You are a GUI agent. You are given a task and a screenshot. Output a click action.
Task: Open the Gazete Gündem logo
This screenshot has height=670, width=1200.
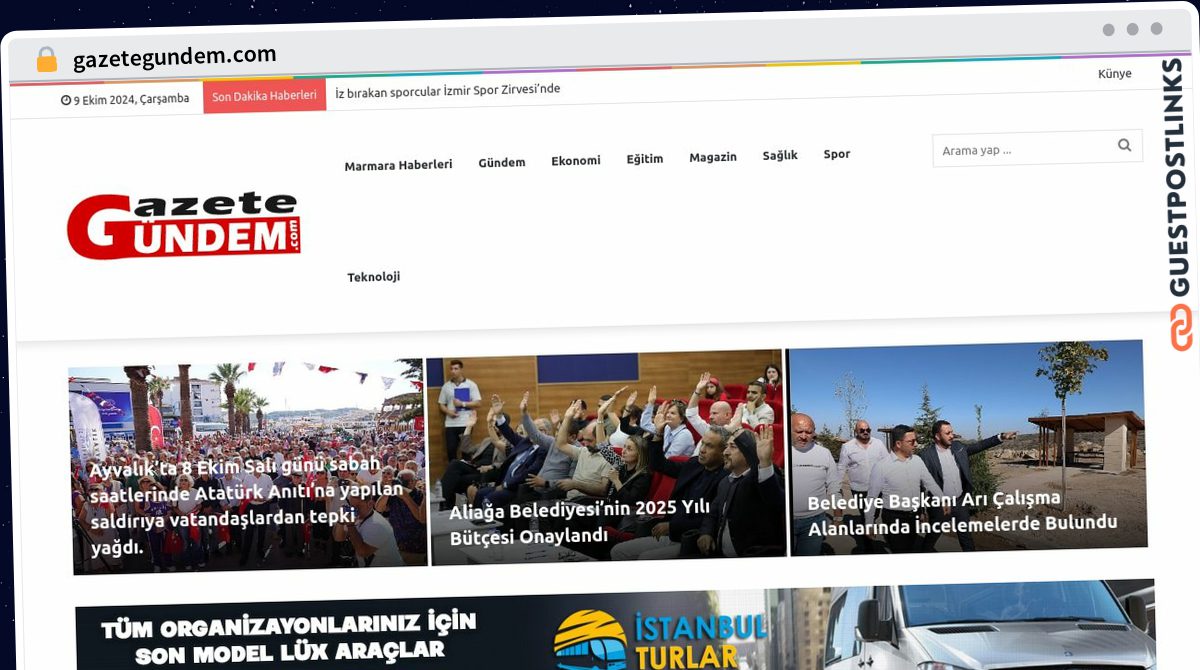click(x=184, y=225)
